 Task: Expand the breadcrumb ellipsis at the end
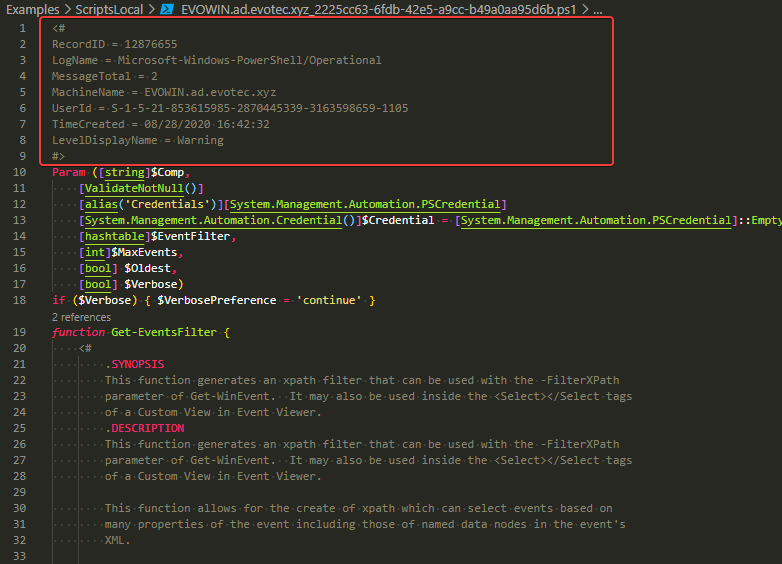(598, 9)
